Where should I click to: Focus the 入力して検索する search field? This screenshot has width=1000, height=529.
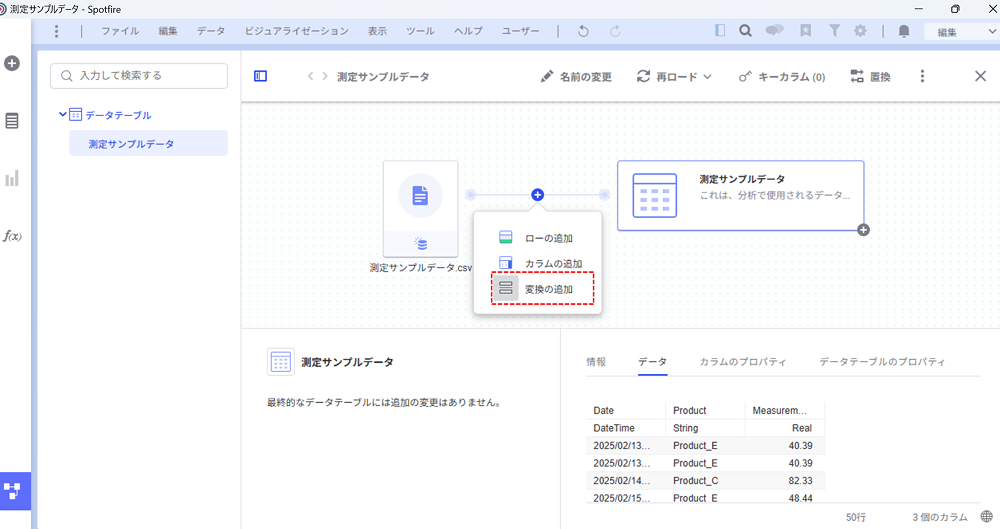(x=139, y=76)
